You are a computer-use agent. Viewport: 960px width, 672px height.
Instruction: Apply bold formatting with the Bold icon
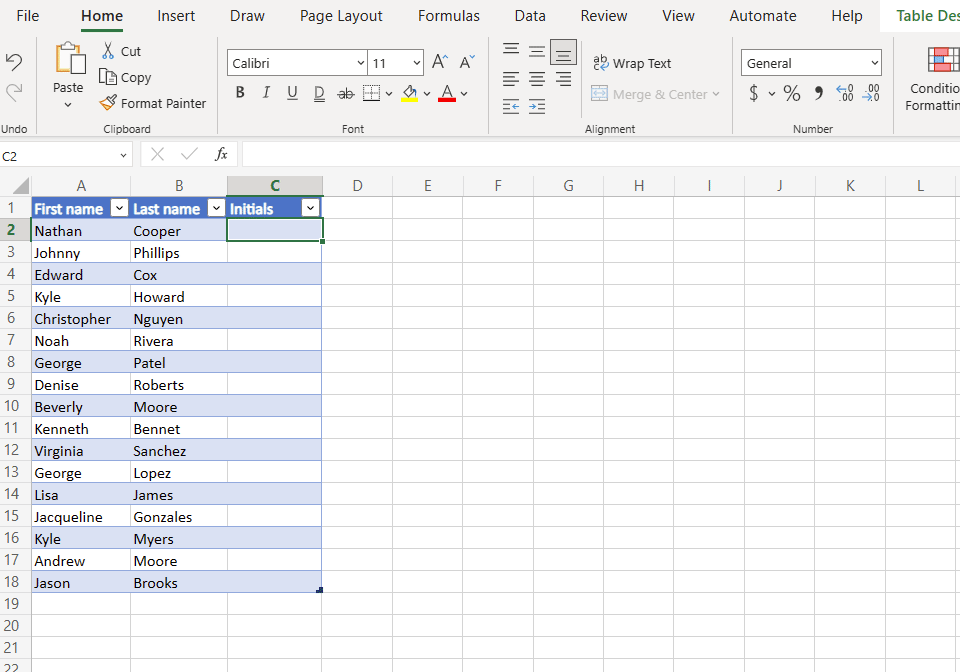240,92
